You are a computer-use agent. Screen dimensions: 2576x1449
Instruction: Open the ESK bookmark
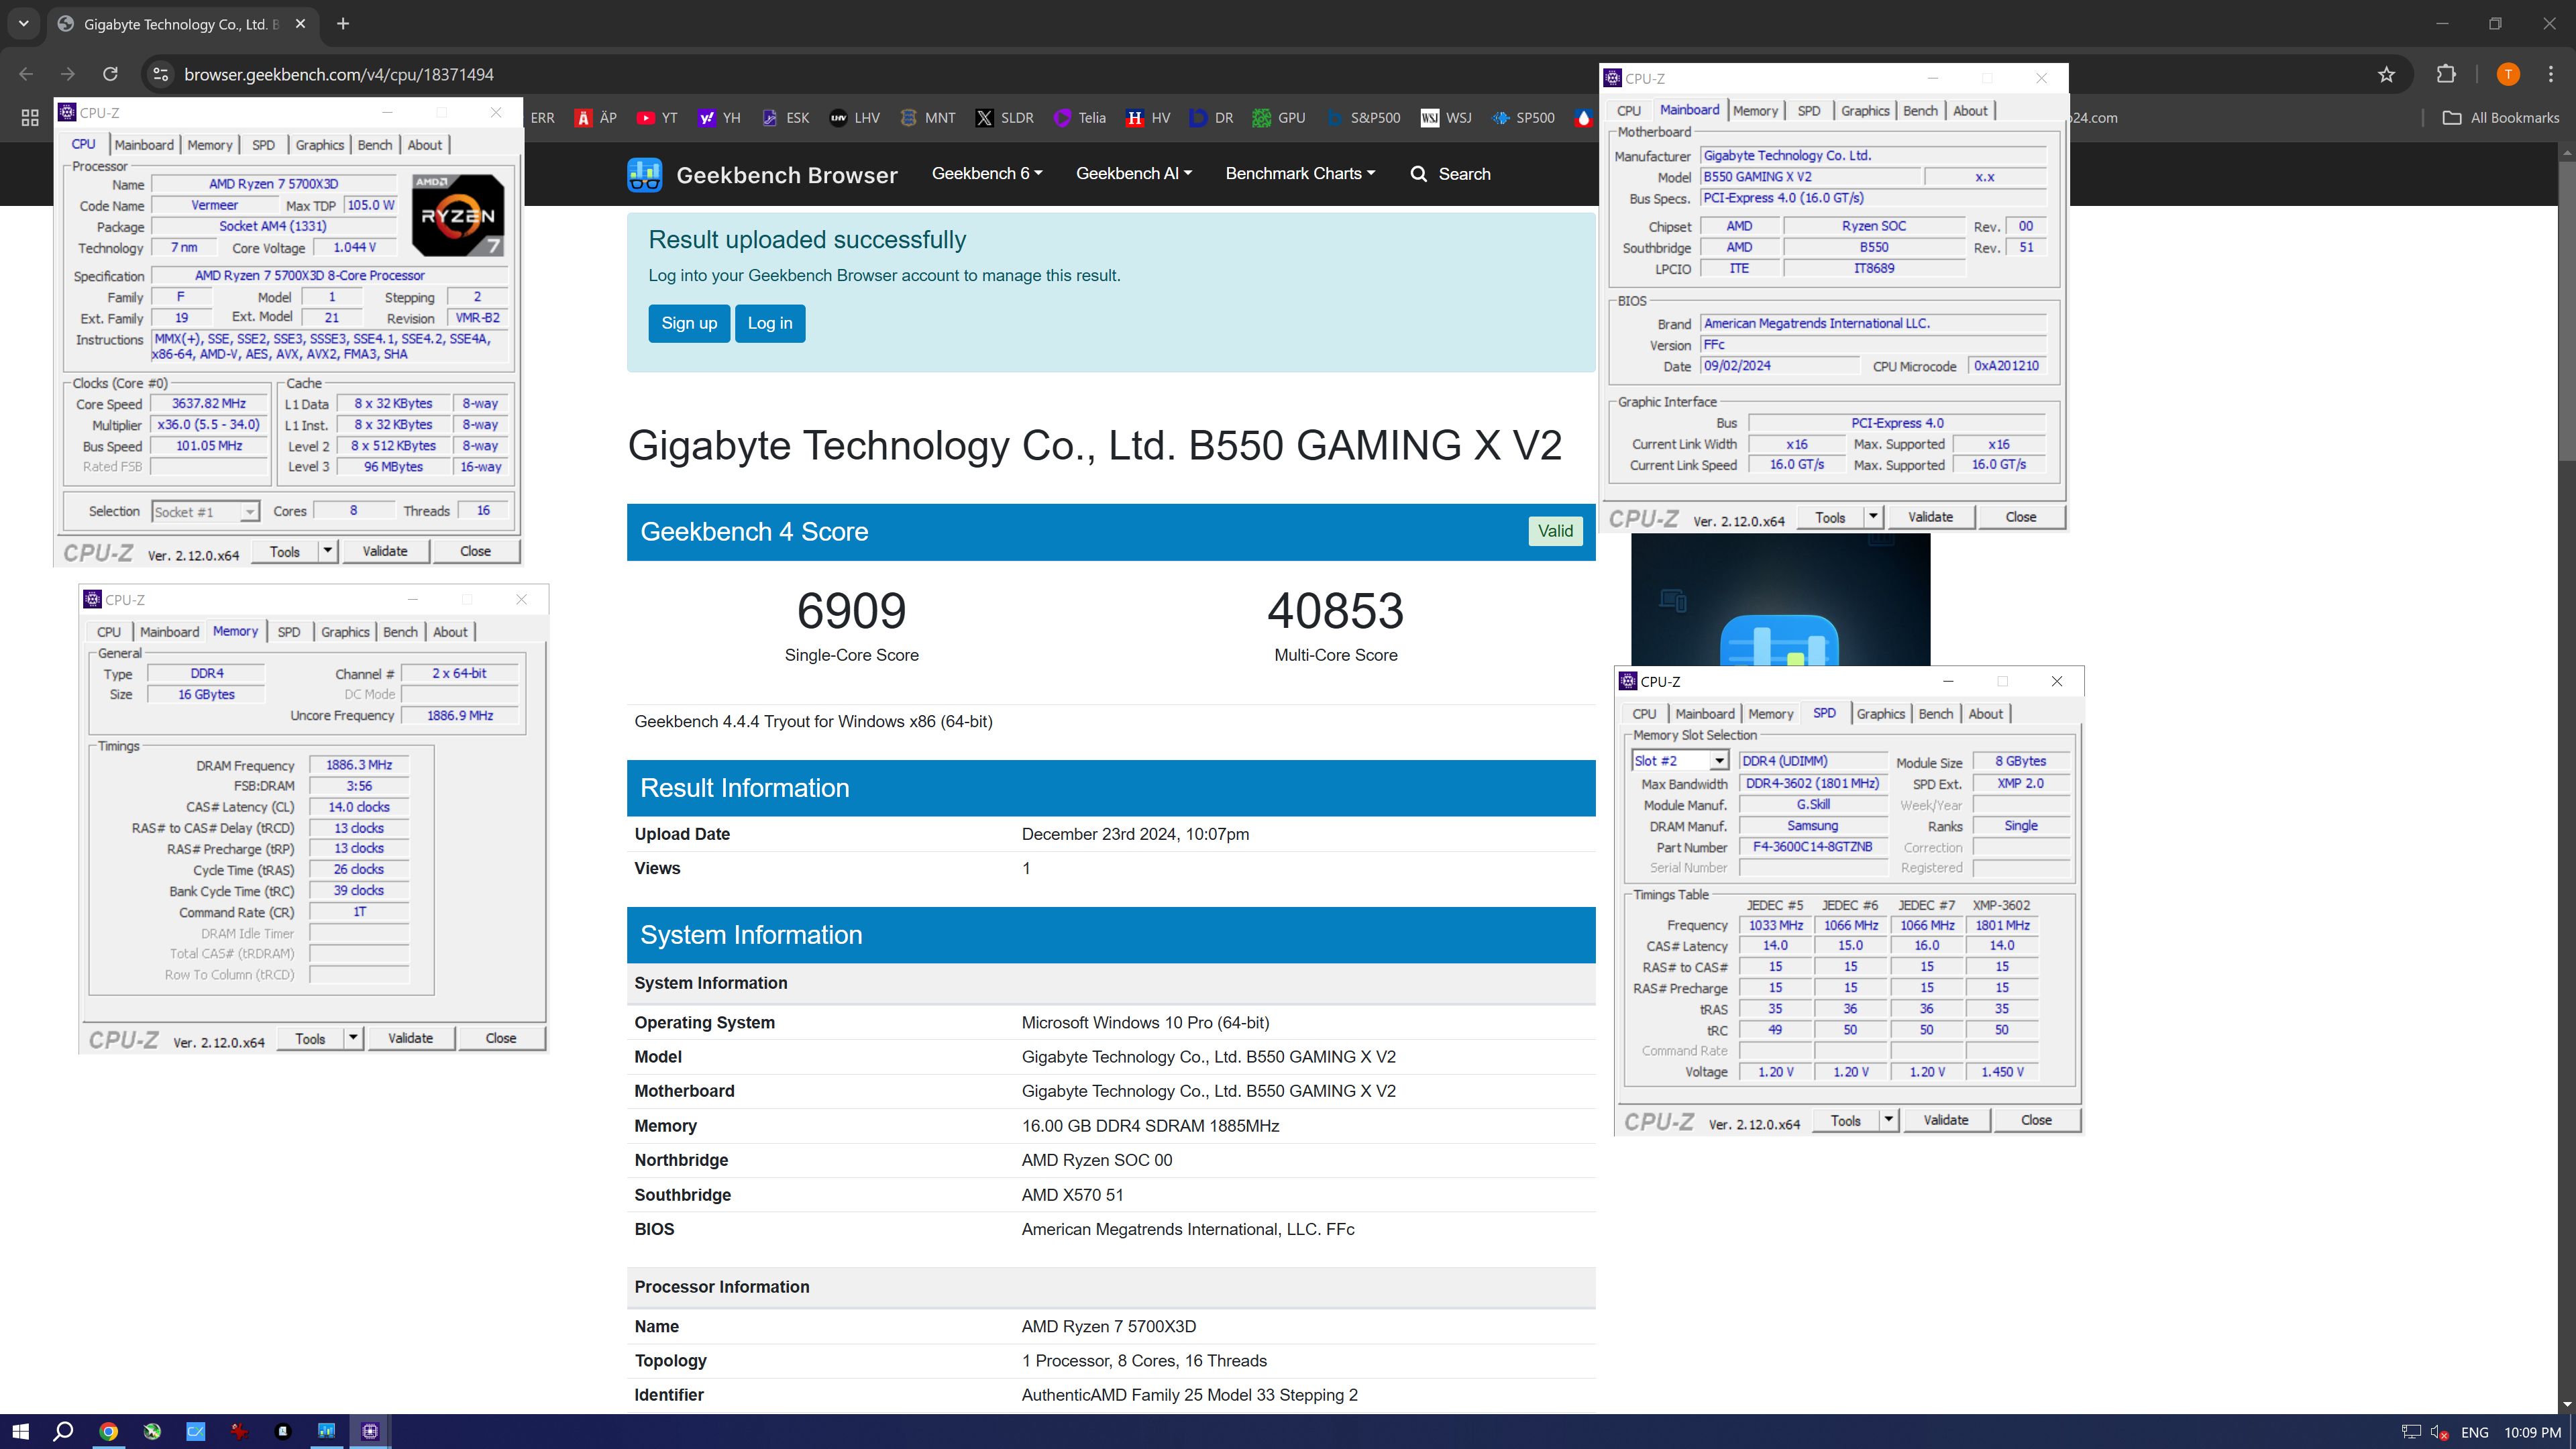pos(785,118)
